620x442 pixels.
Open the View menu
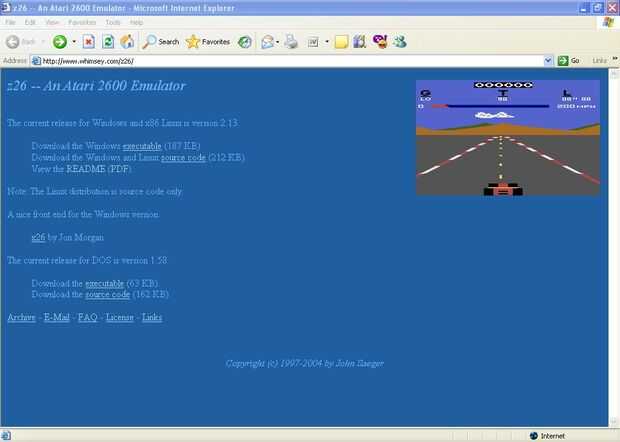pyautogui.click(x=52, y=22)
